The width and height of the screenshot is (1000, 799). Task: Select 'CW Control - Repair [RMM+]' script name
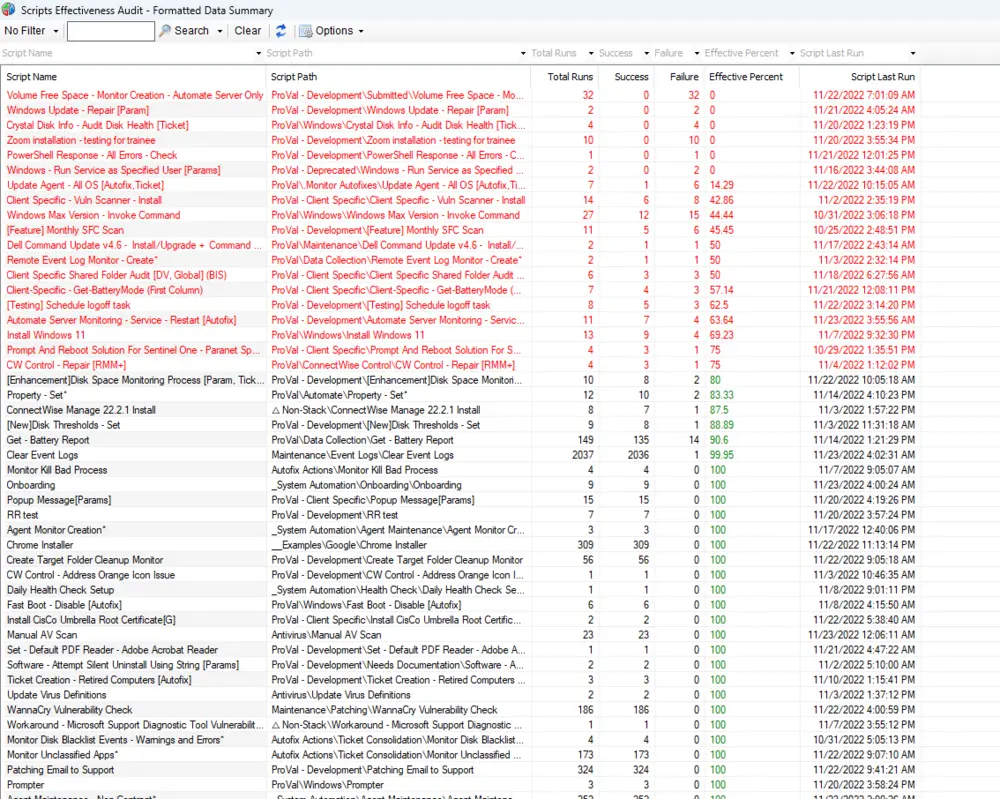[x=66, y=365]
